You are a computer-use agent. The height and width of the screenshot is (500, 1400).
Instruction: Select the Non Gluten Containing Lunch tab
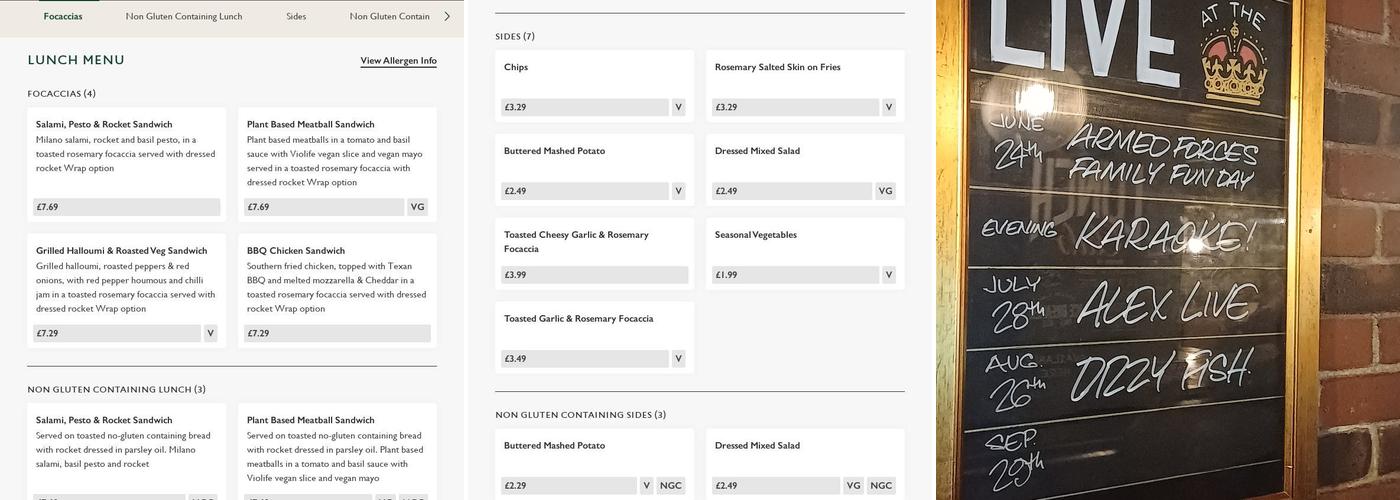[184, 17]
